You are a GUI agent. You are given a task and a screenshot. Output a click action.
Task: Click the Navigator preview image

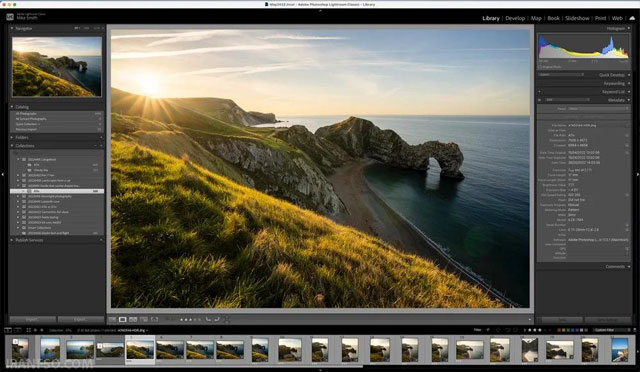point(57,67)
